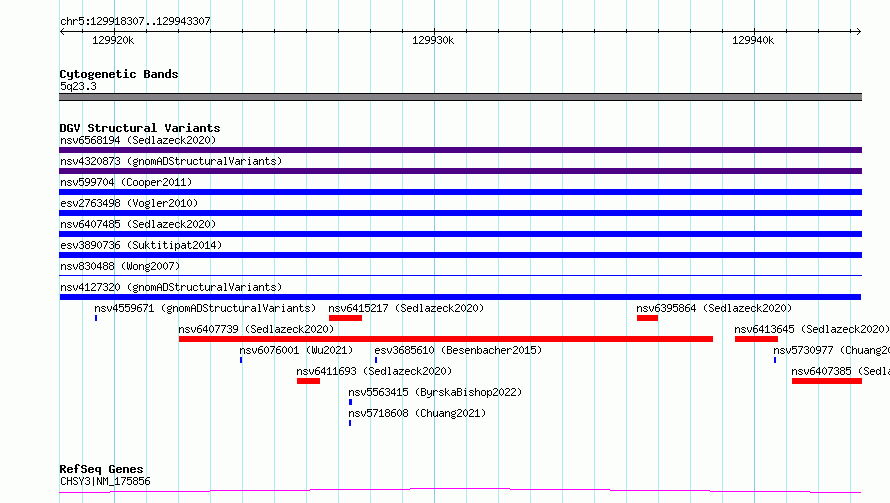Image resolution: width=890 pixels, height=503 pixels.
Task: Click the nsv6568194 (Sedlazeck2020) variant label
Action: point(138,140)
